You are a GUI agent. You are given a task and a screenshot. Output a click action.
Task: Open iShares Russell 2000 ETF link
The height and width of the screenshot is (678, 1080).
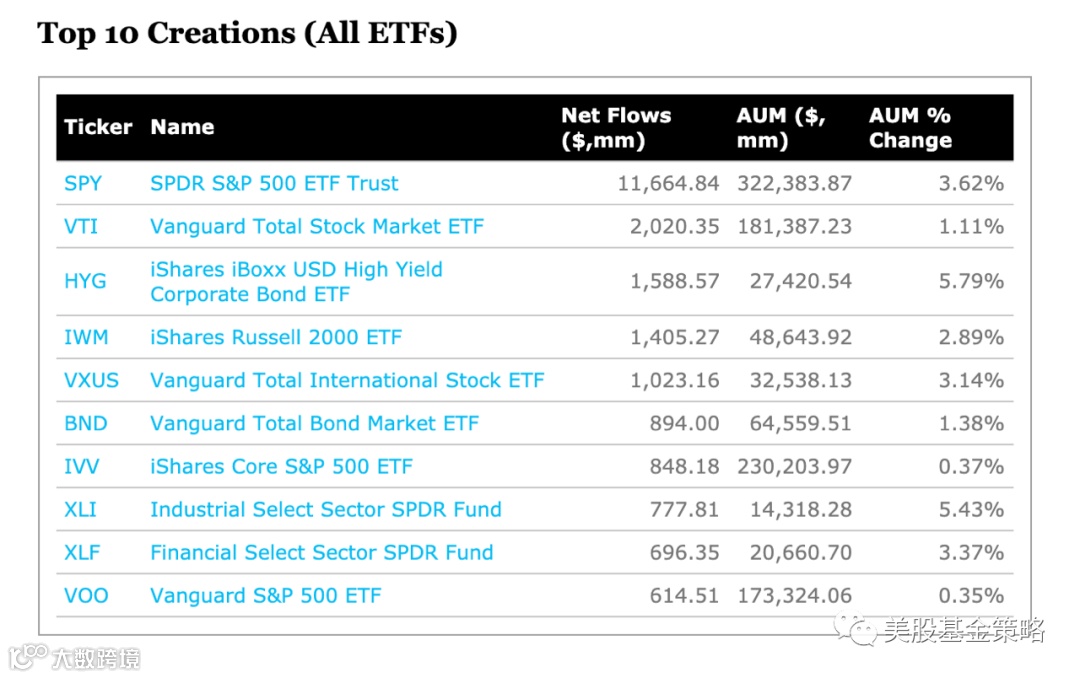tap(275, 338)
